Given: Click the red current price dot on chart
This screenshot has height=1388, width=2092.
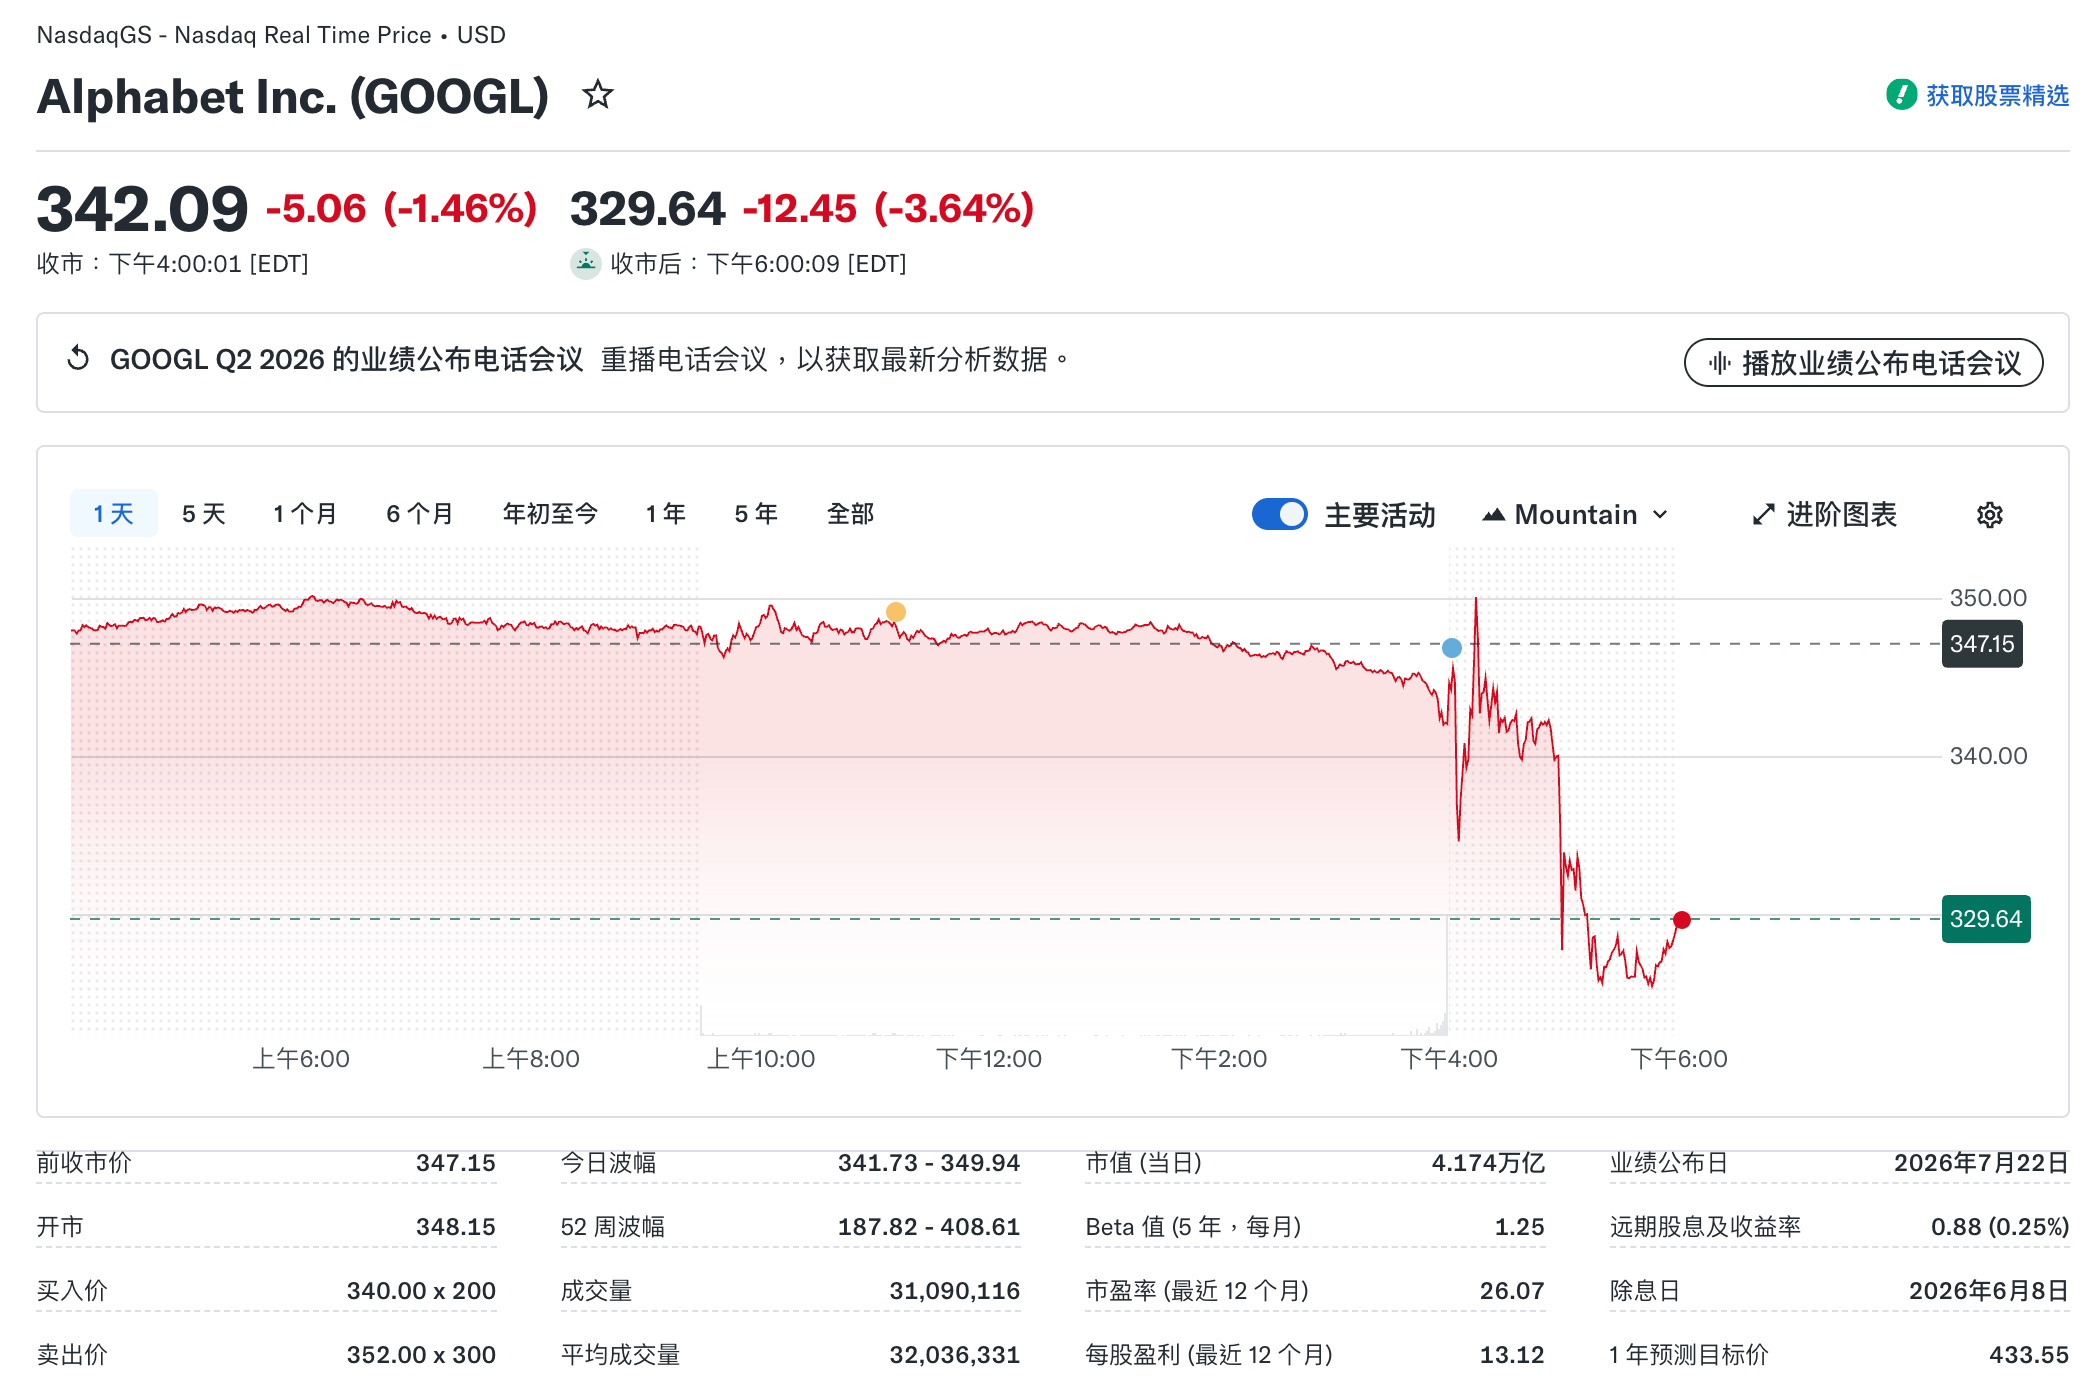Looking at the screenshot, I should point(1682,920).
